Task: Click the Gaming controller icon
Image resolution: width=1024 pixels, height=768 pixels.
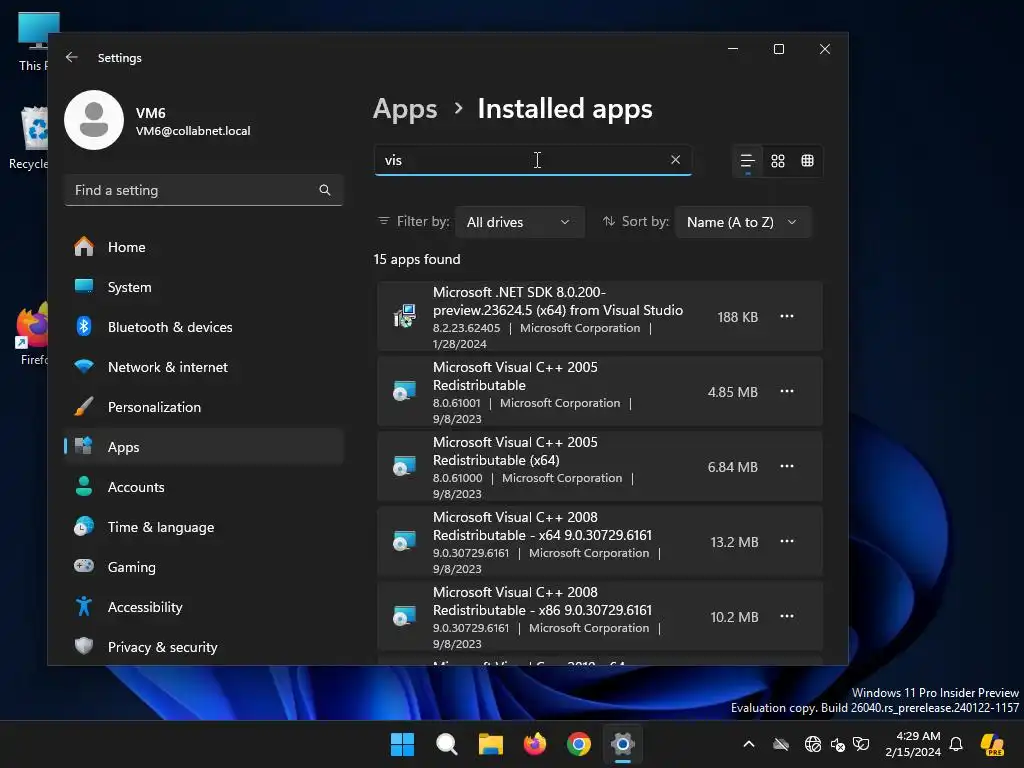Action: pos(84,566)
